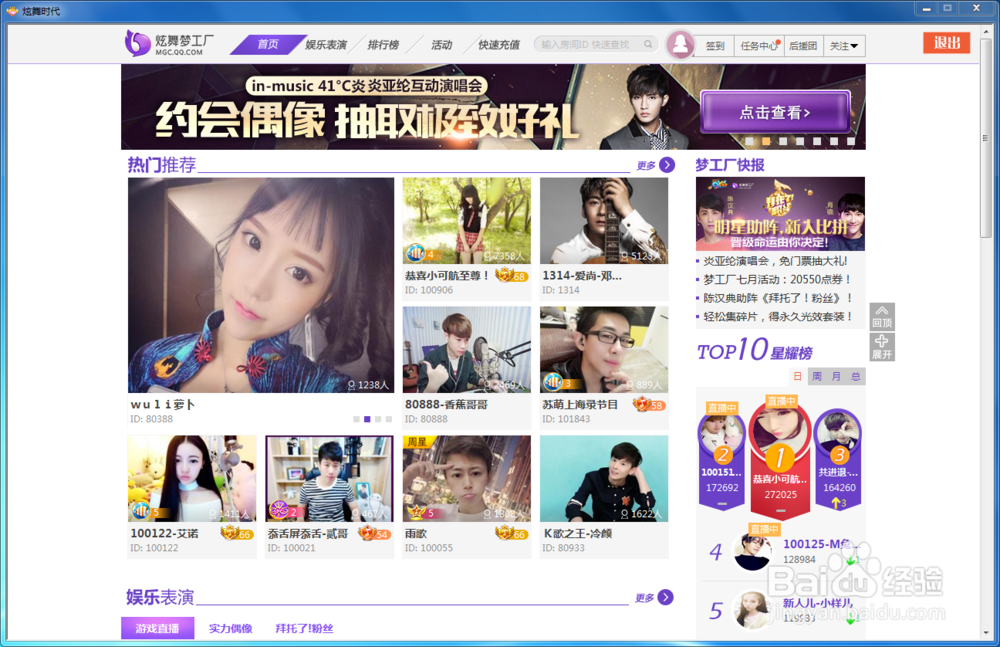The width and height of the screenshot is (1000, 647).
Task: Select the second (orange) banner indicator dot
Action: click(x=766, y=142)
